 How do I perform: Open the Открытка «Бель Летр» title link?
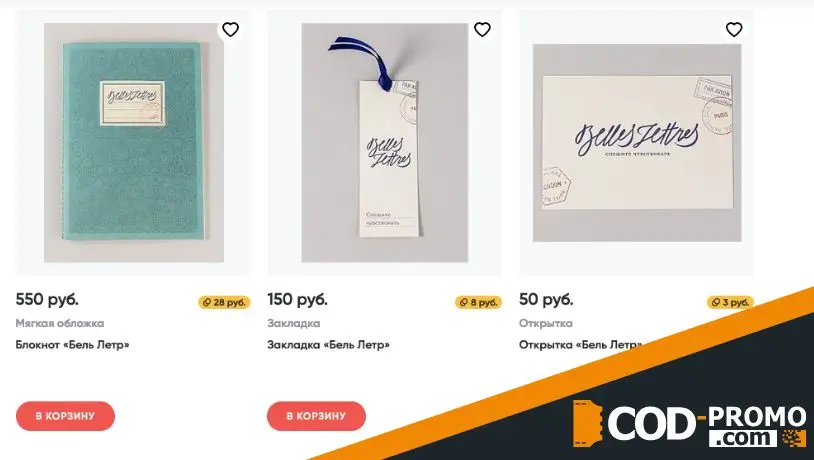point(580,345)
